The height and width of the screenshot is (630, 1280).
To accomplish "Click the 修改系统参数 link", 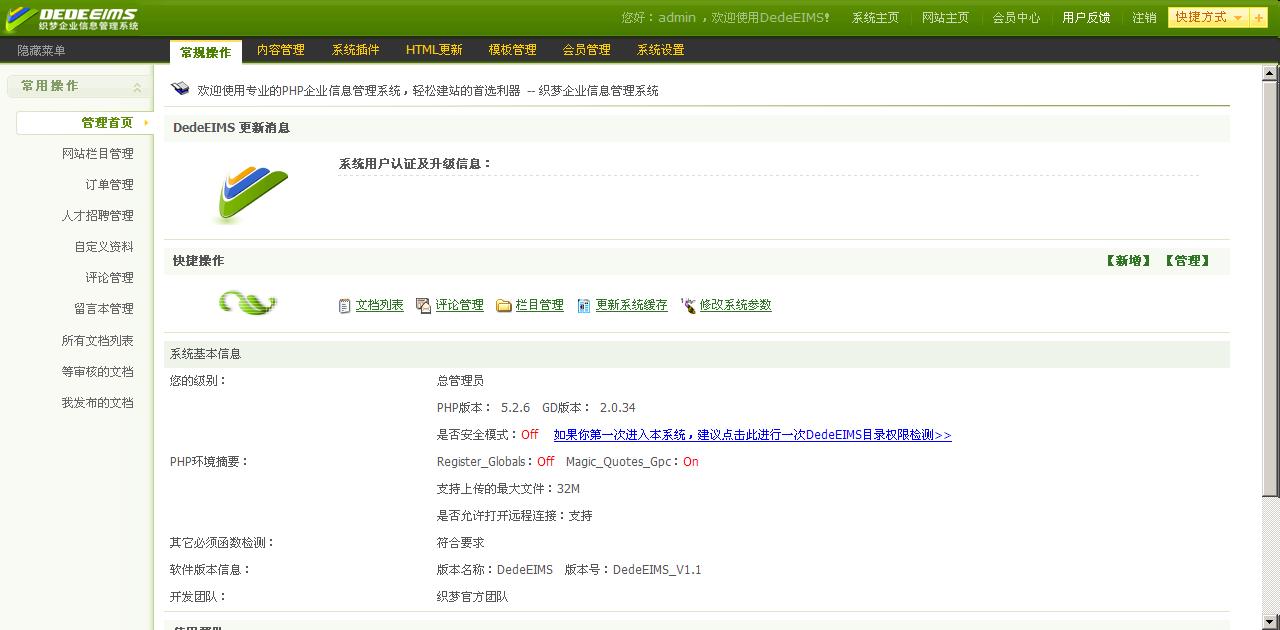I will tap(736, 306).
